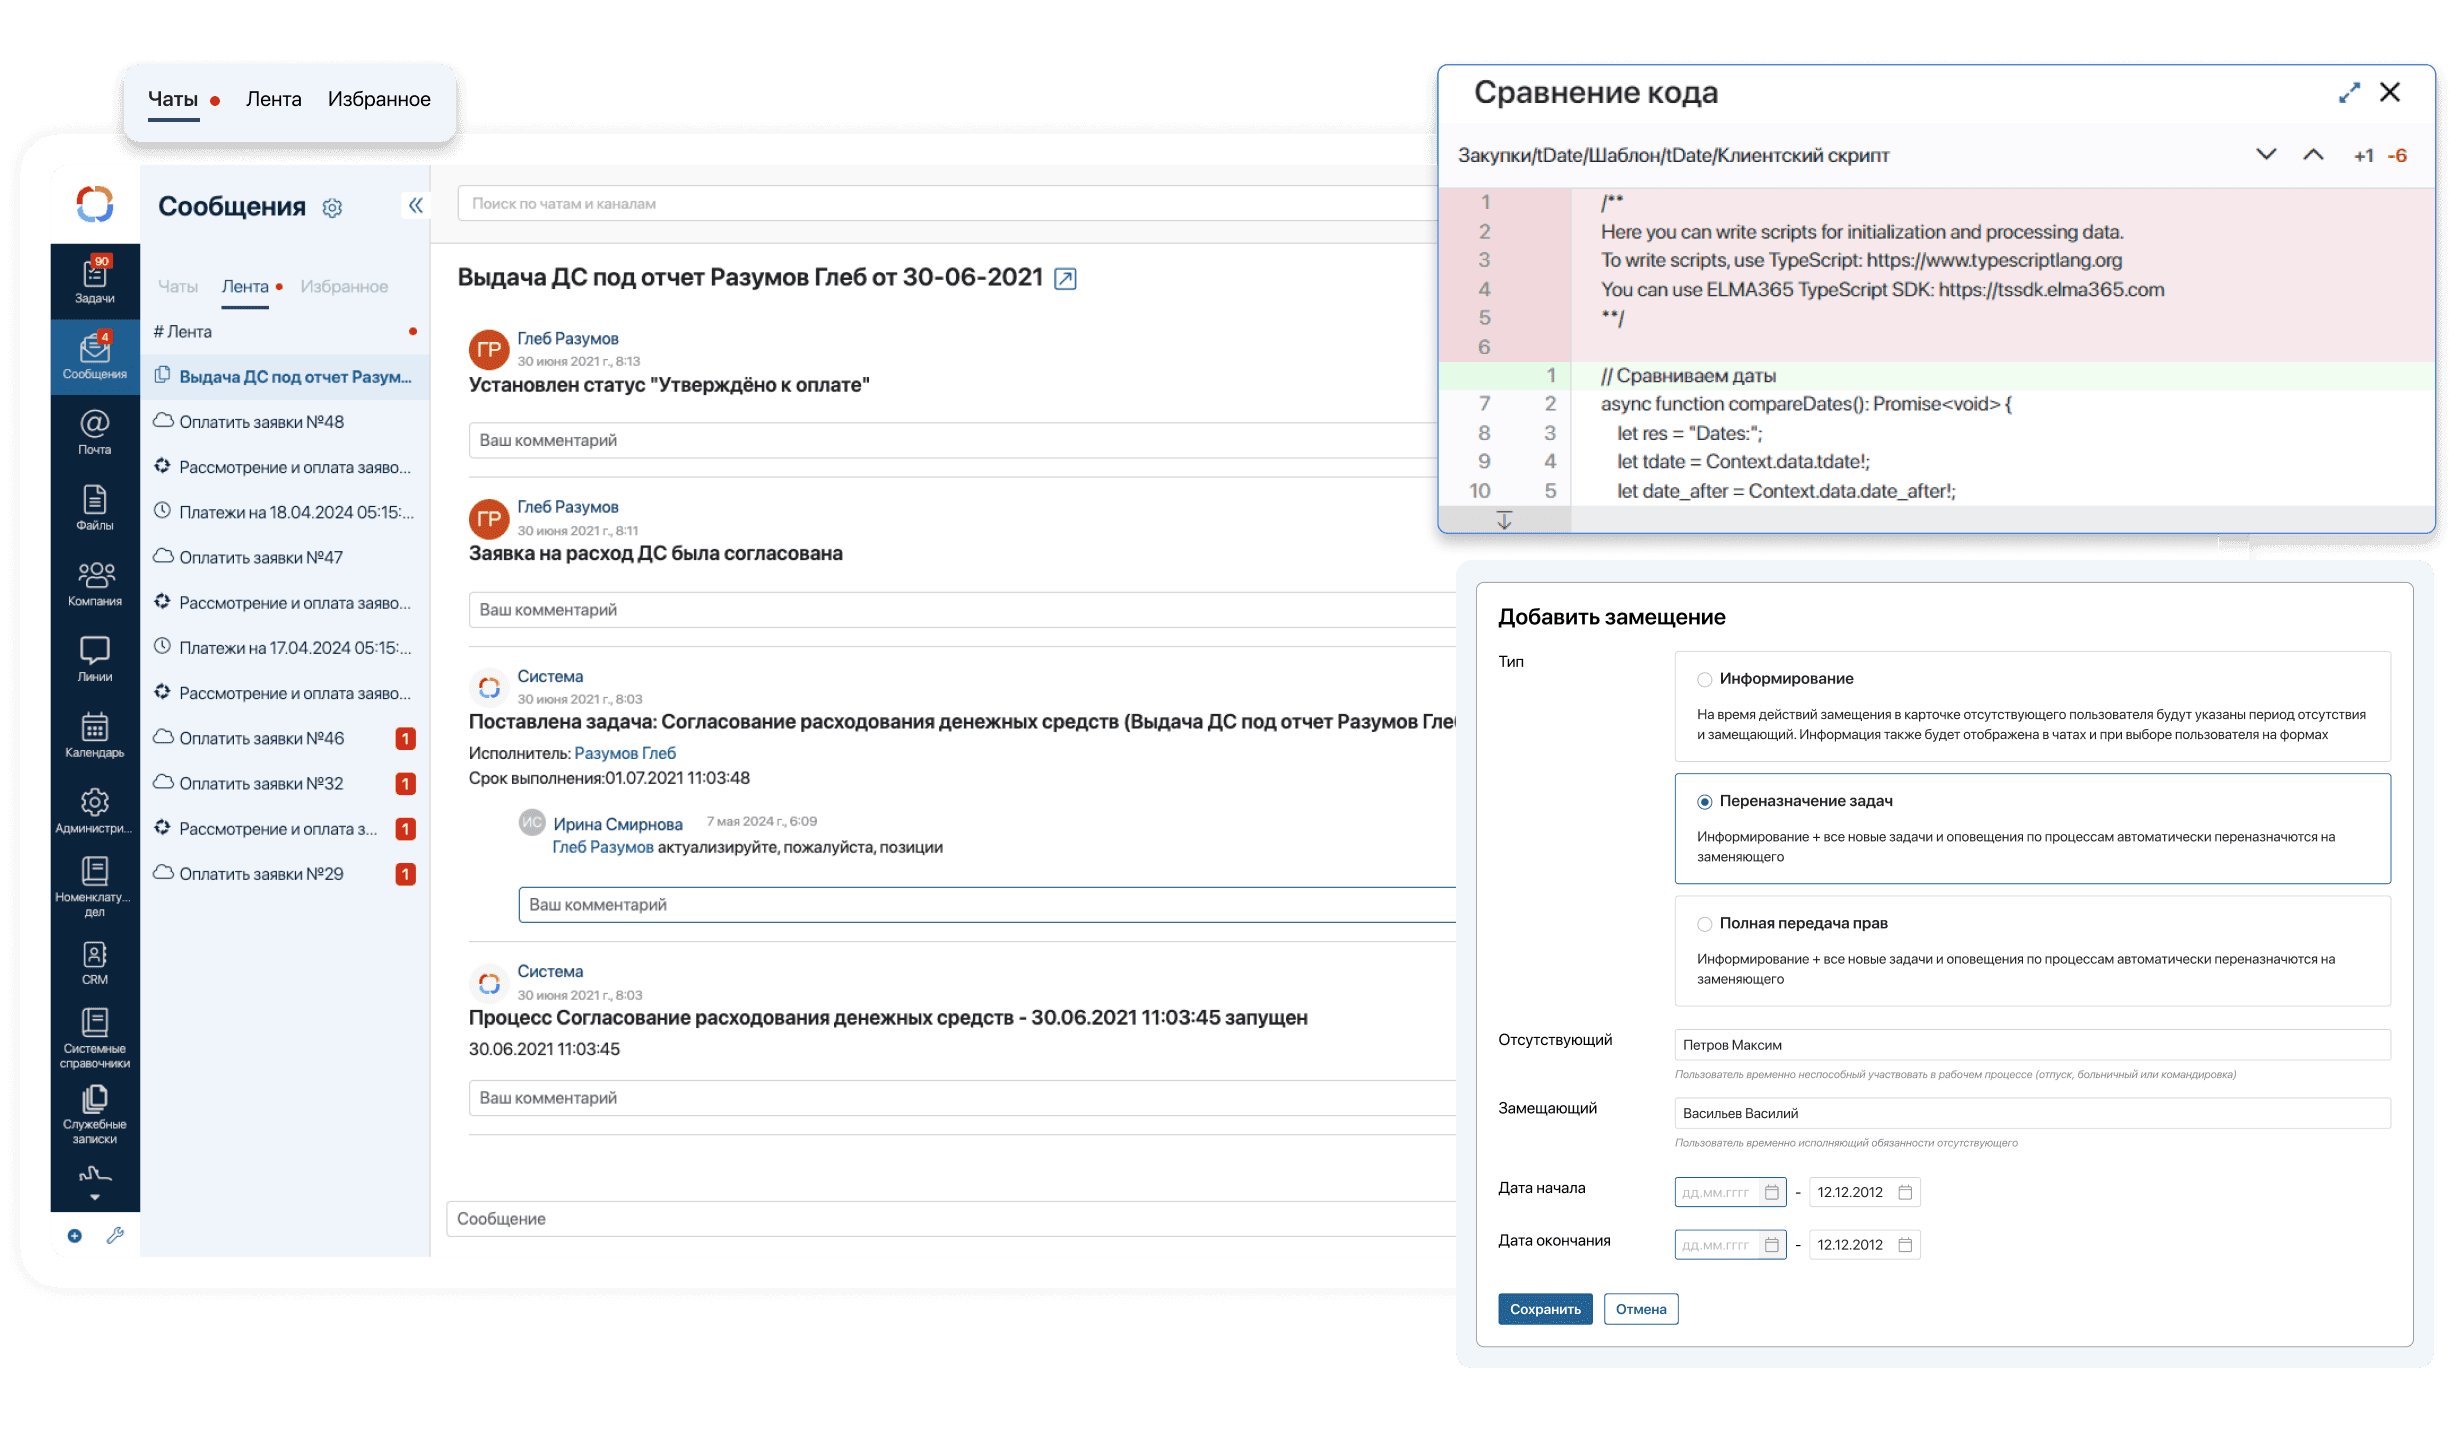Open the Календарь section

(95, 735)
